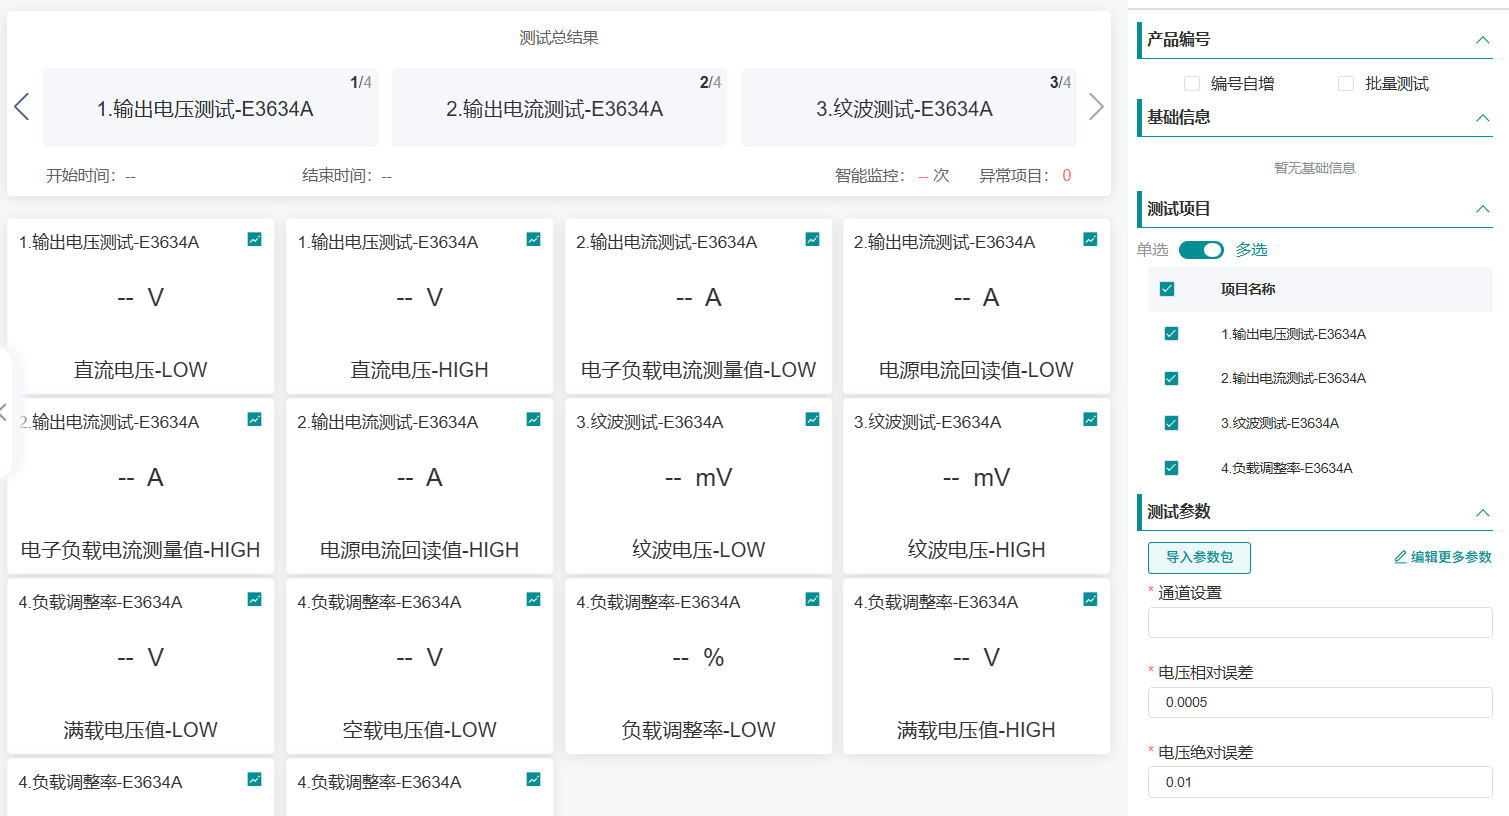Click the 测试总结果 heading
This screenshot has height=816, width=1509.
pyautogui.click(x=559, y=38)
